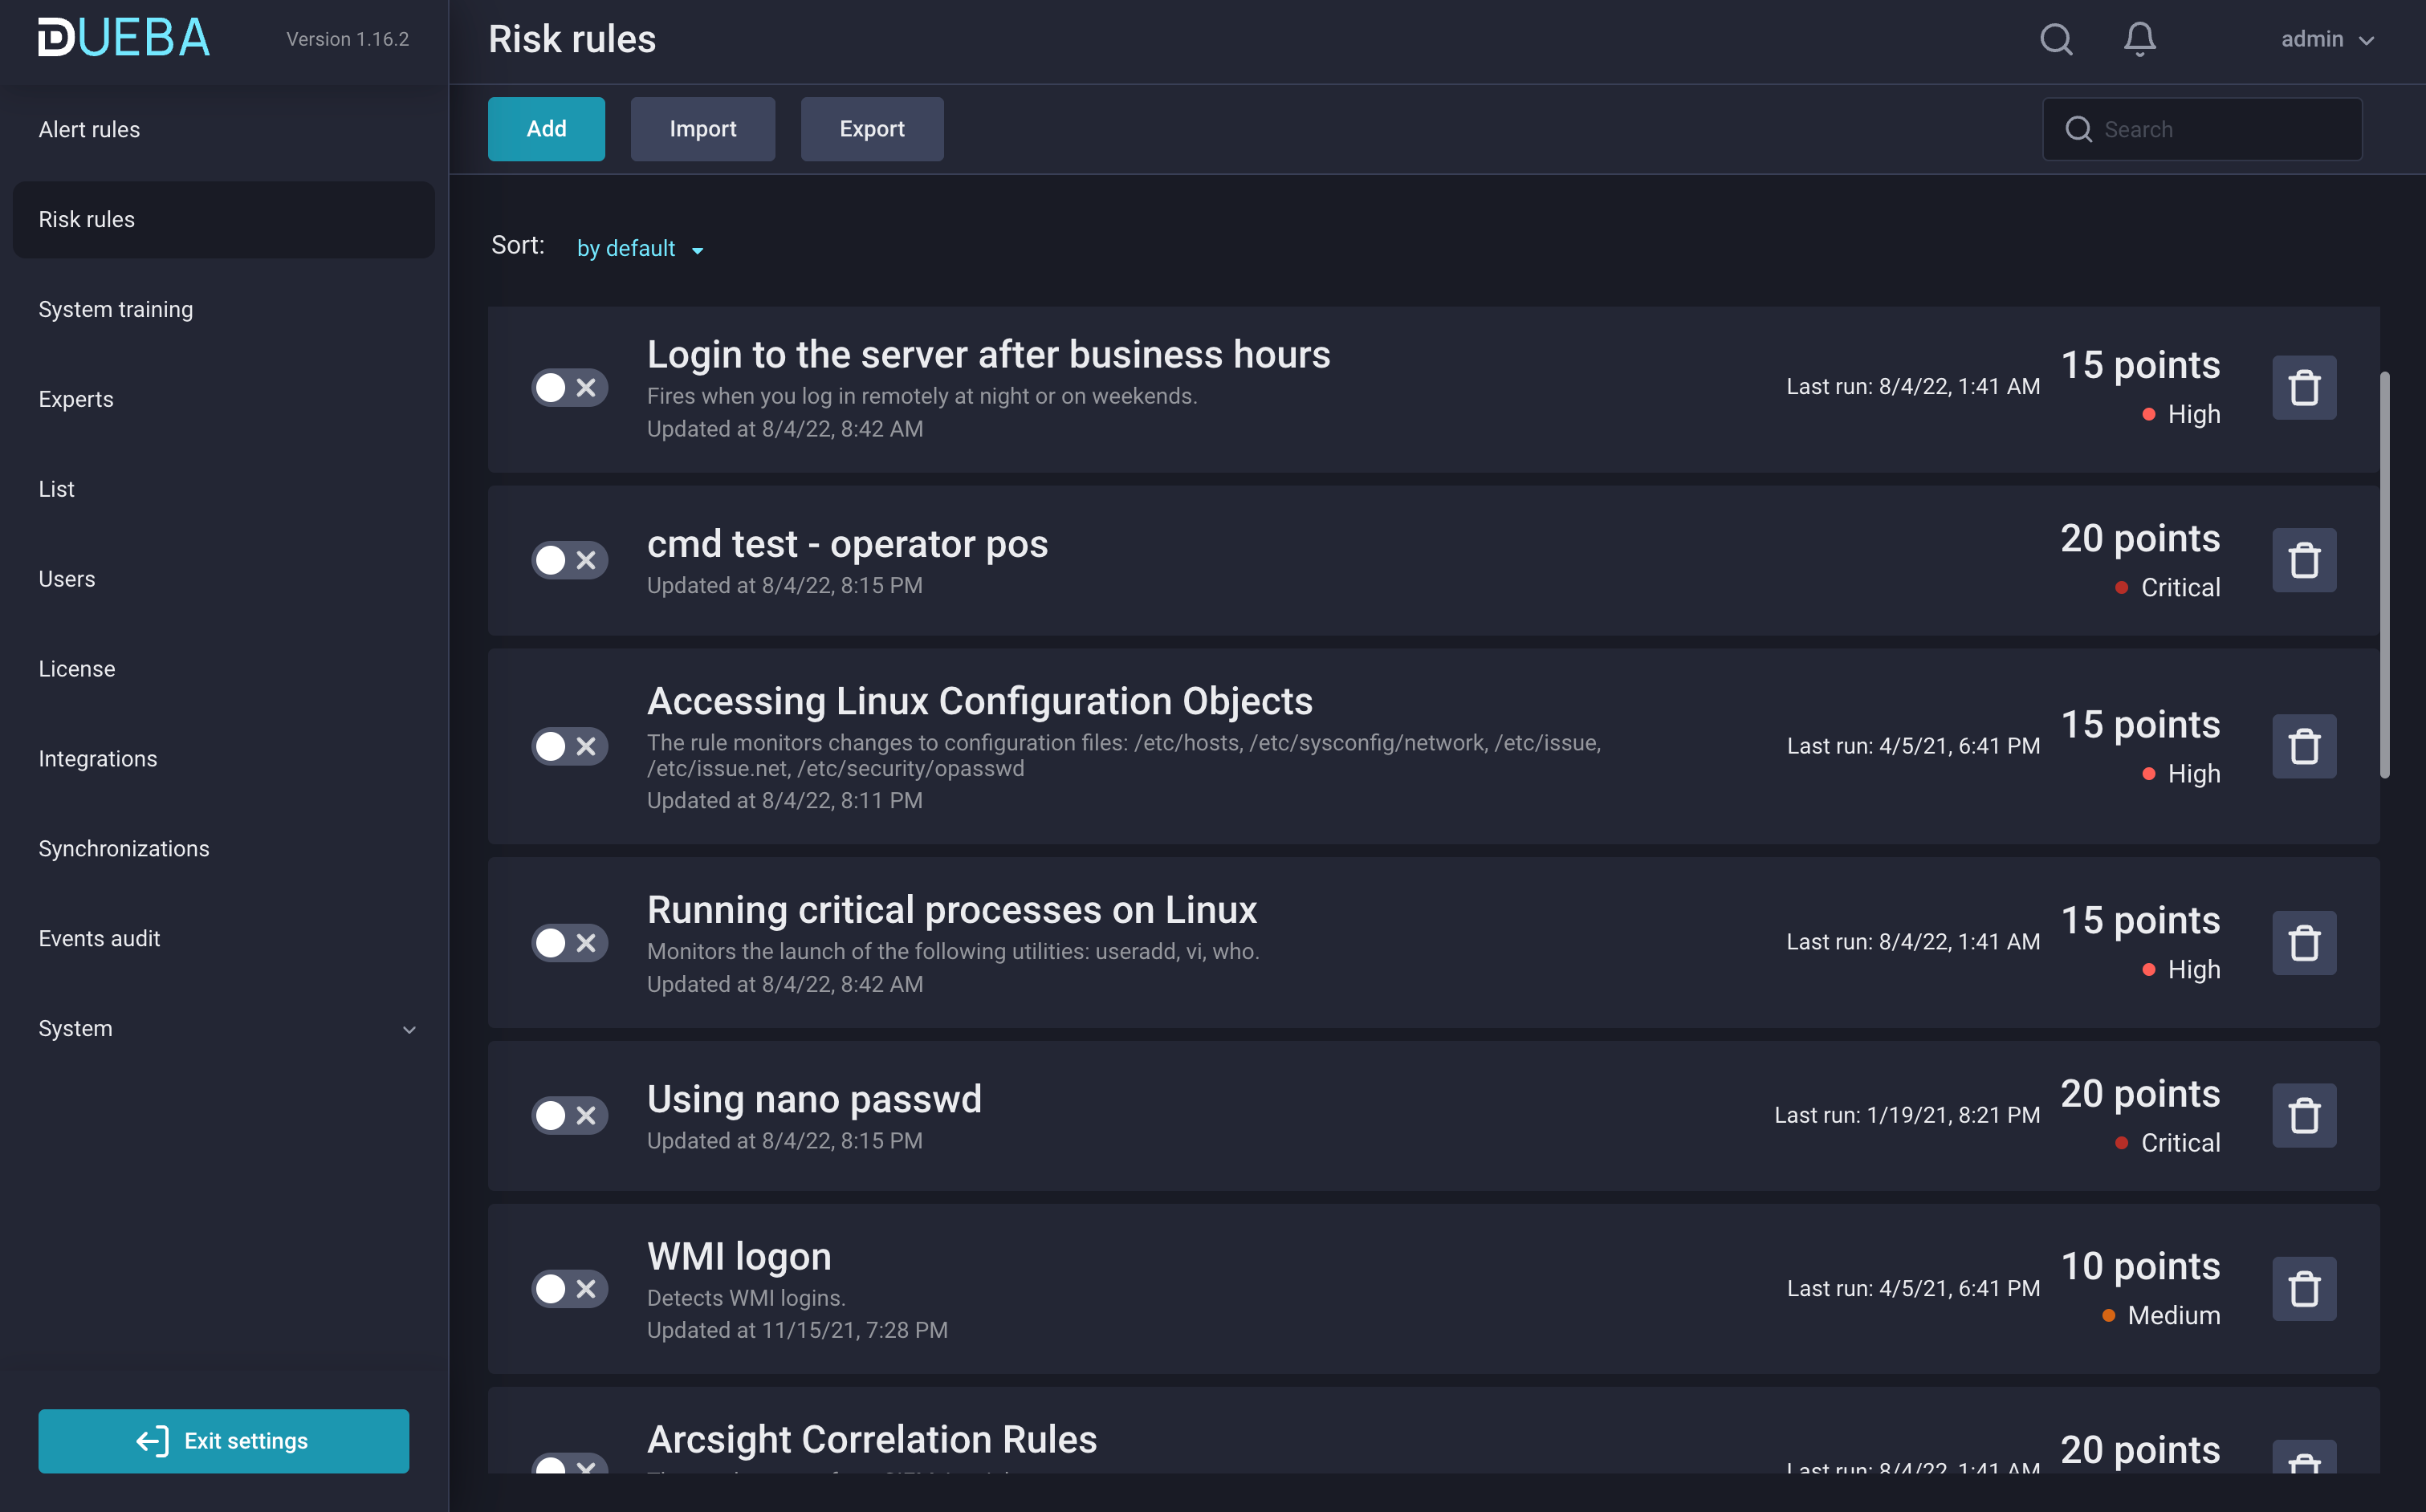
Task: Click the Add button
Action: point(546,129)
